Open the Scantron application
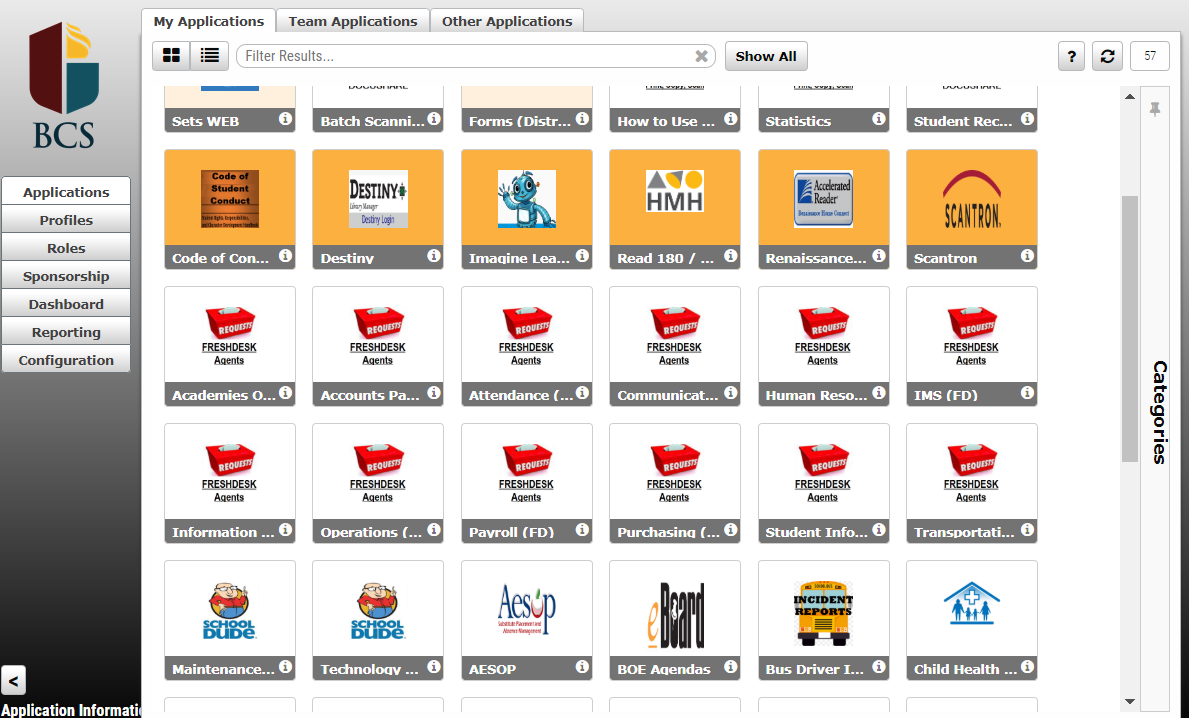 click(x=971, y=209)
